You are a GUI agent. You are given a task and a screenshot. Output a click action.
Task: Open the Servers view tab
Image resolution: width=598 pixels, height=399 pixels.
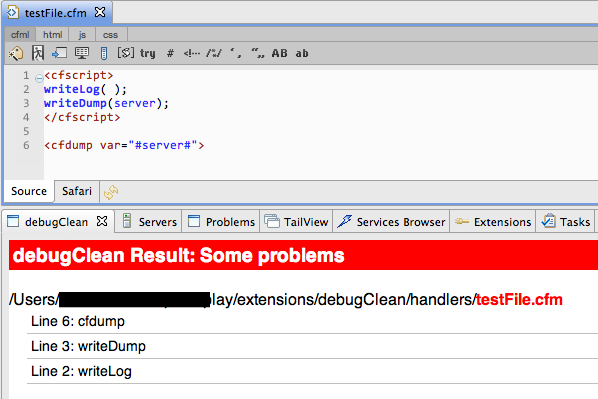[150, 222]
